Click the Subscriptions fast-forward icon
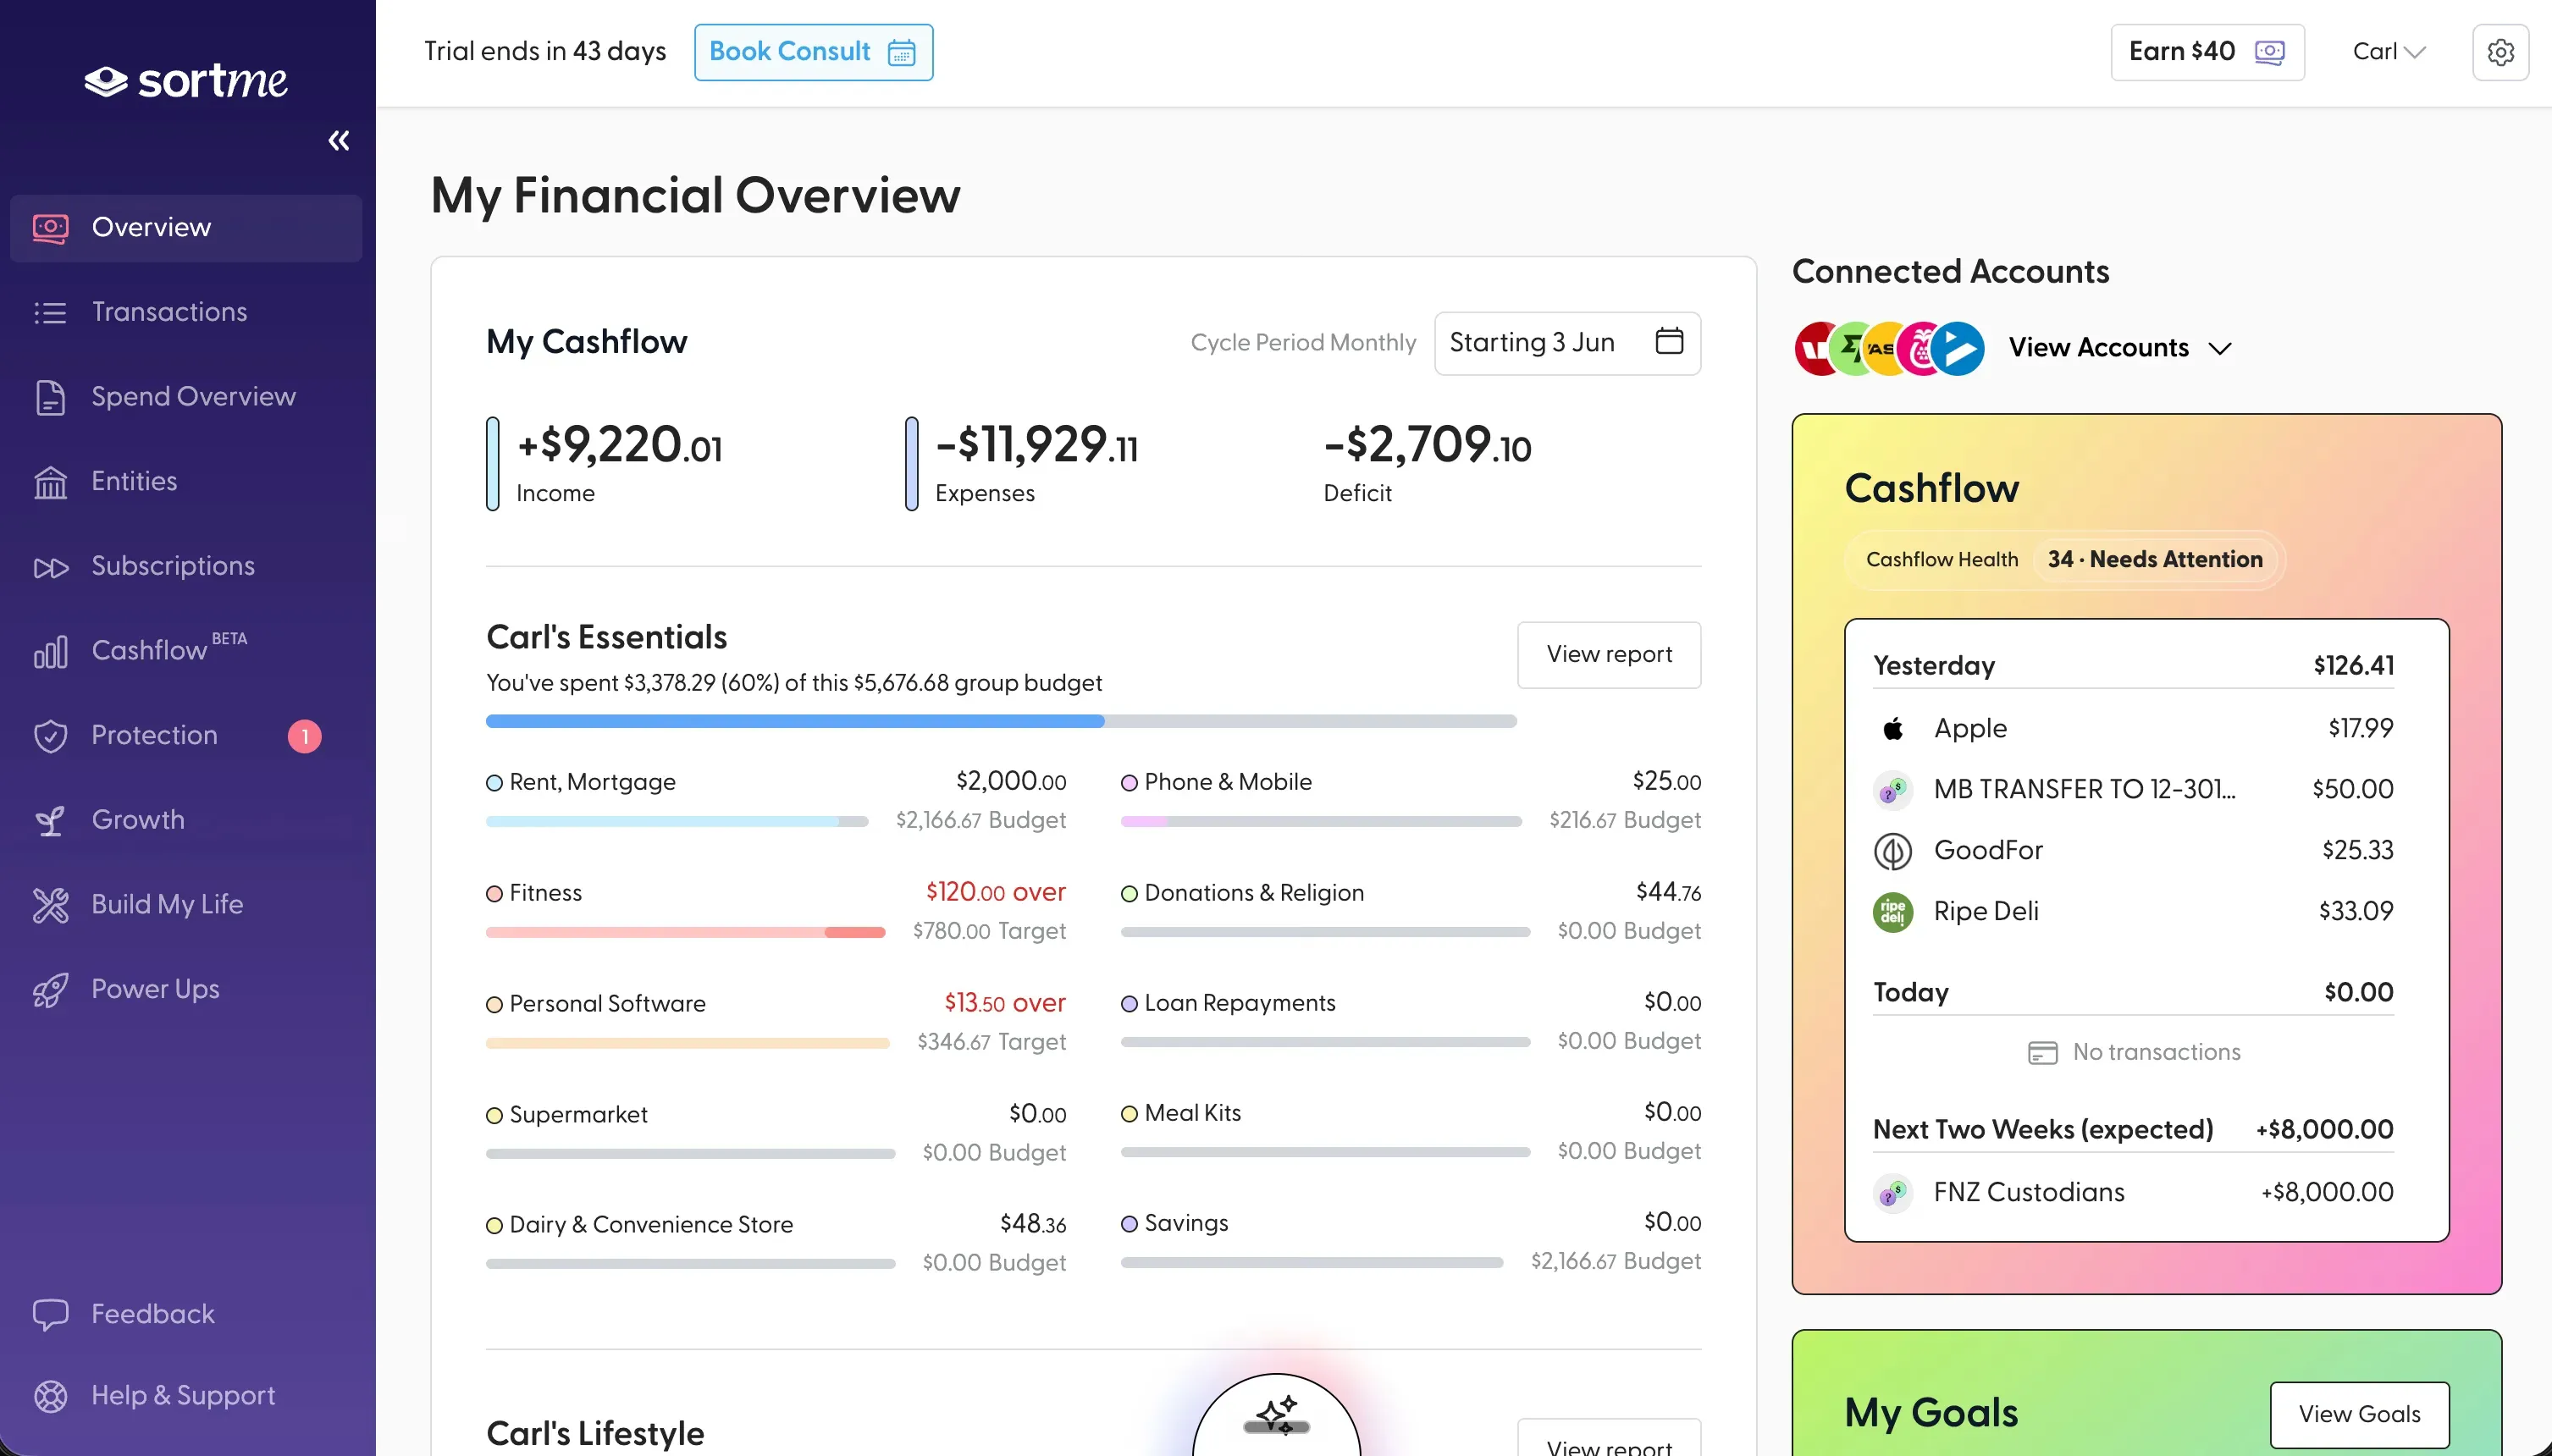Image resolution: width=2552 pixels, height=1456 pixels. (x=50, y=567)
